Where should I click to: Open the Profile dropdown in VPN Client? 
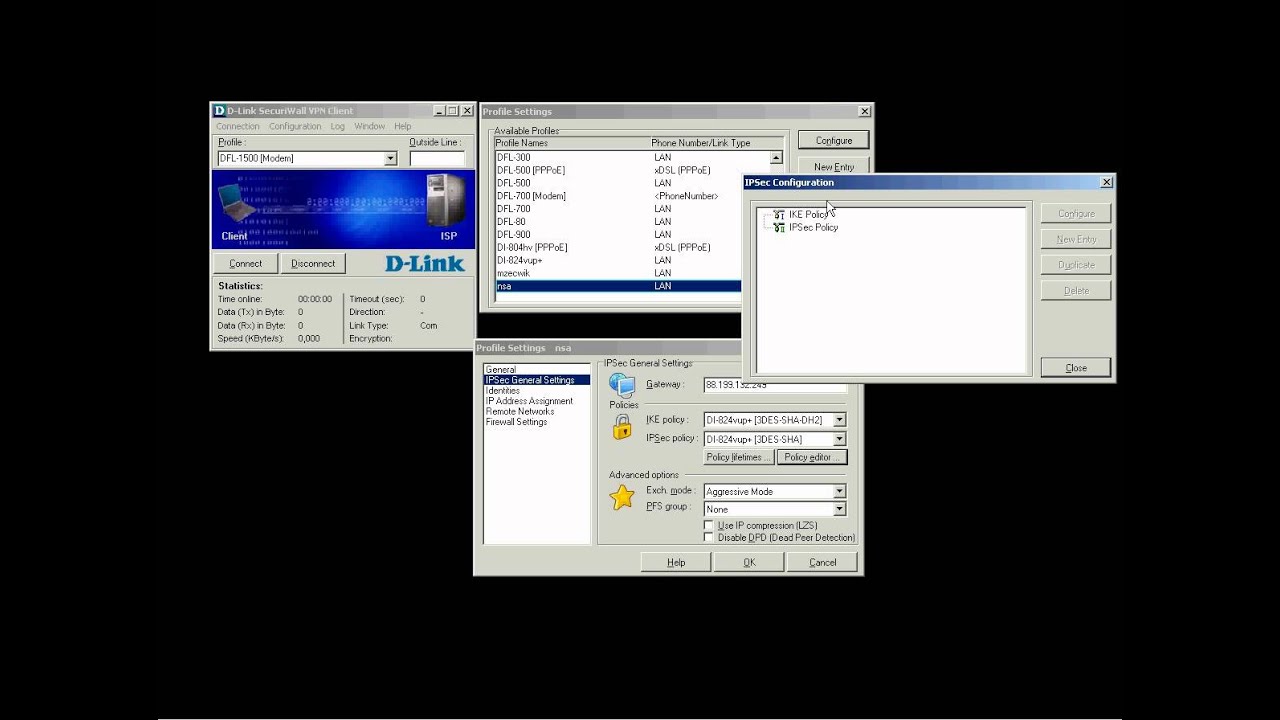[x=390, y=159]
